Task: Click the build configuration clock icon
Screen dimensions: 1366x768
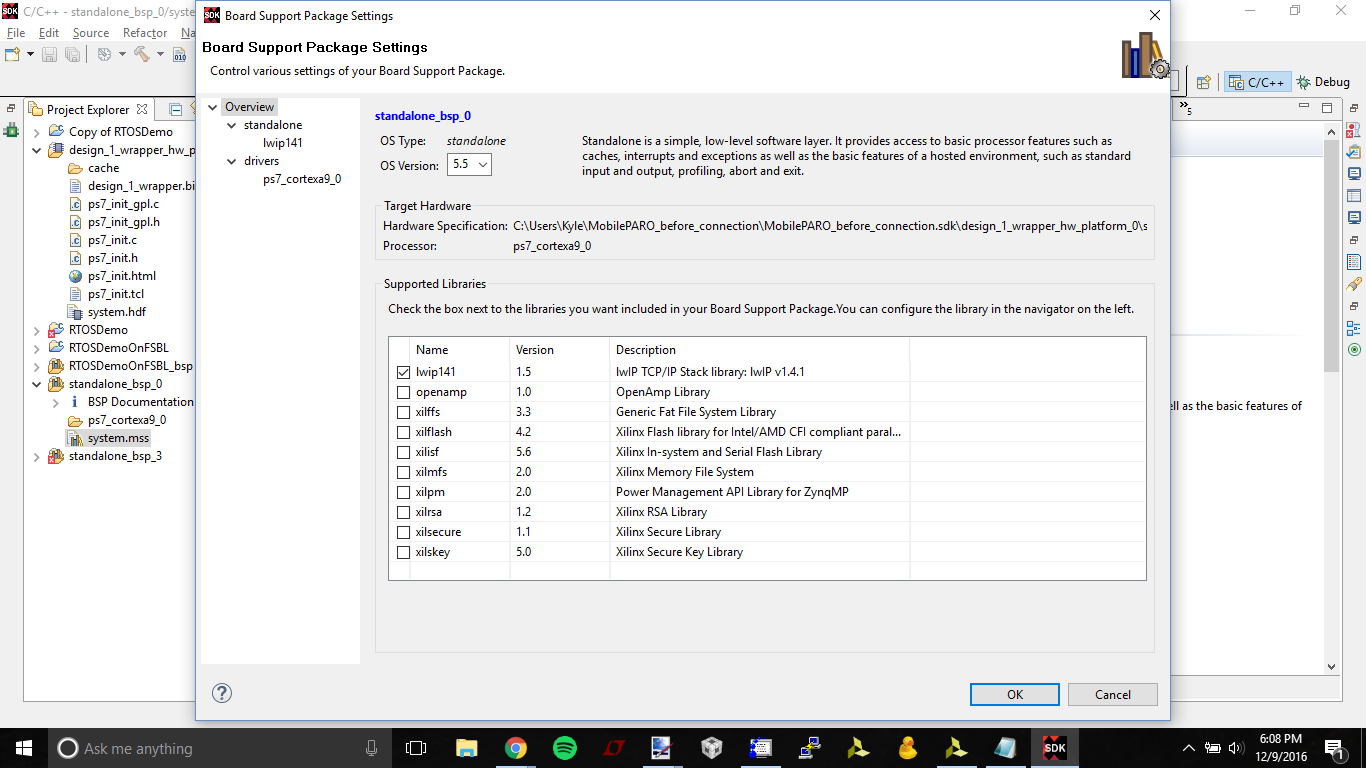Action: [x=104, y=54]
